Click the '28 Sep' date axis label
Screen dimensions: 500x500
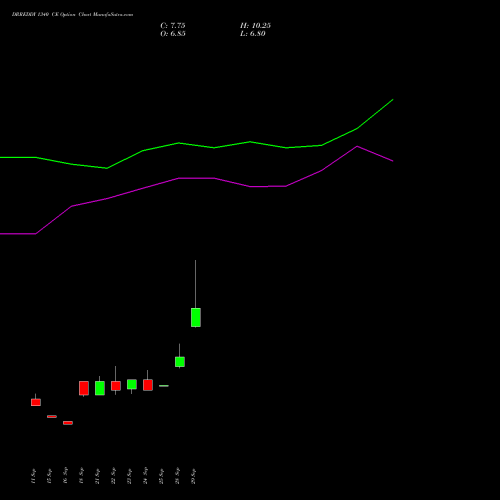click(177, 476)
